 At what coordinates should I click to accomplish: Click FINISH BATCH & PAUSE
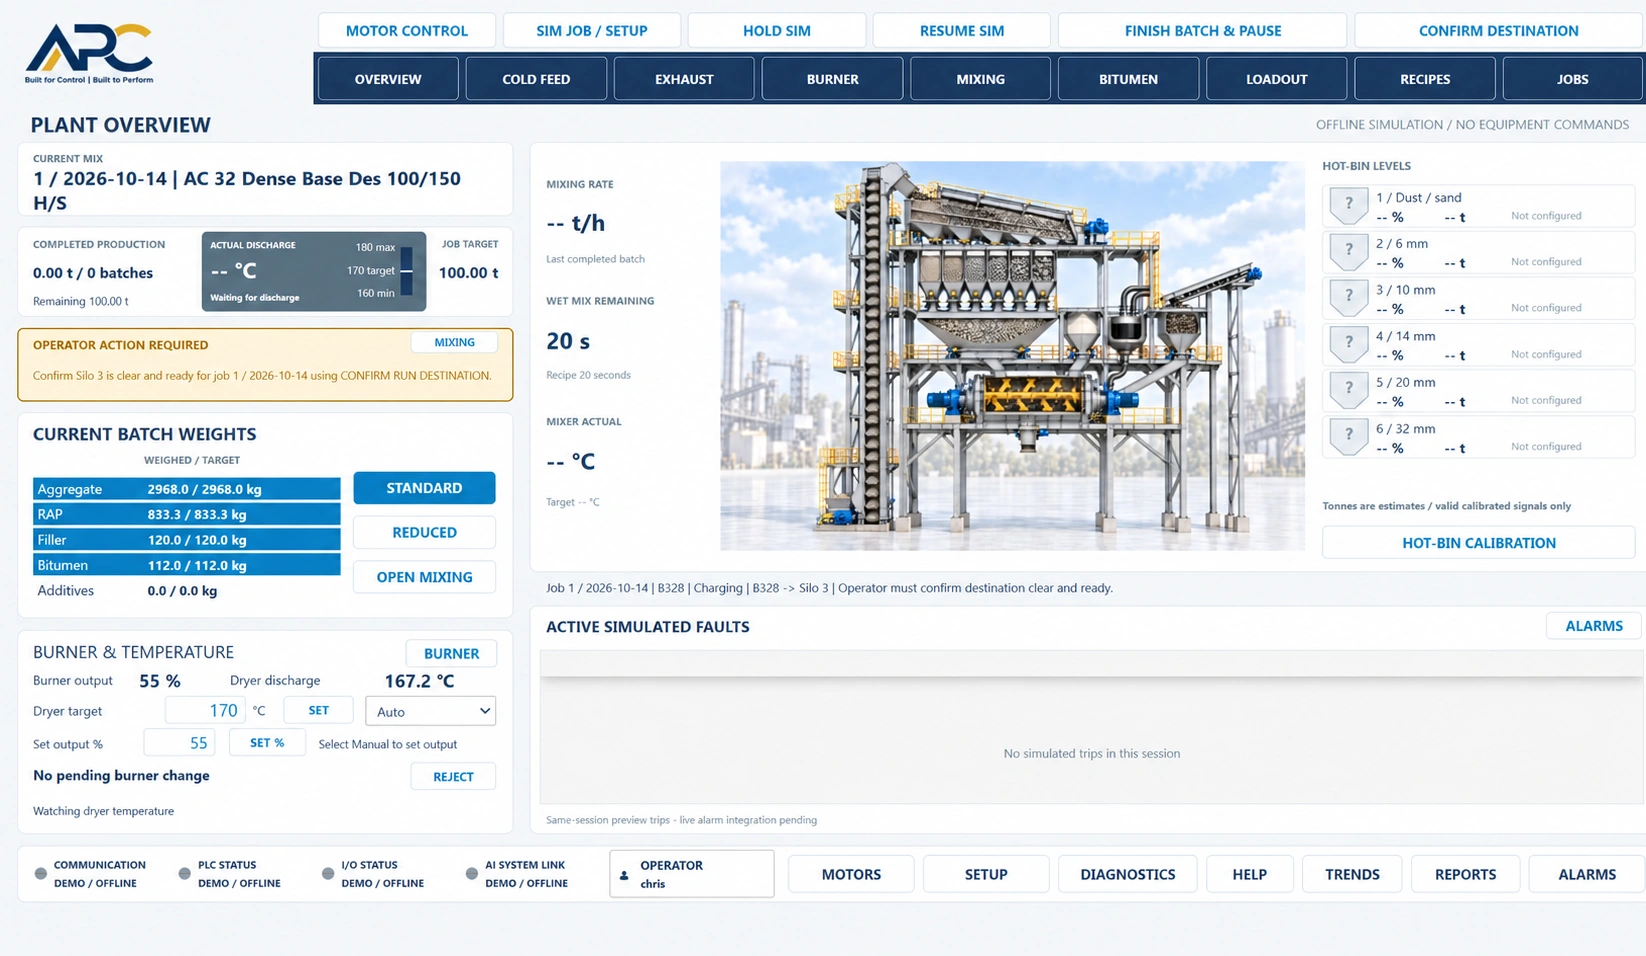pyautogui.click(x=1203, y=30)
